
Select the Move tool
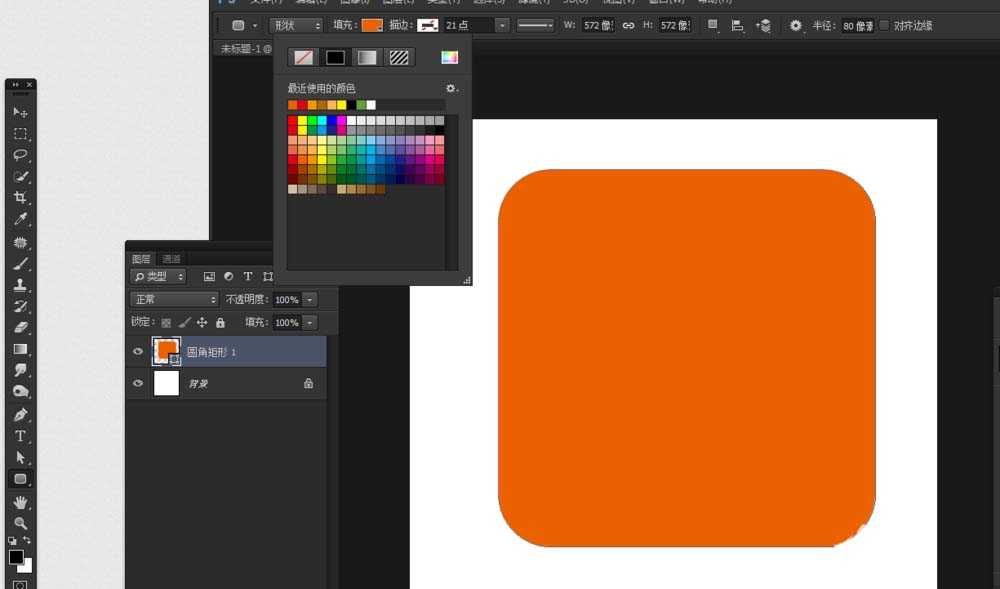click(x=20, y=112)
